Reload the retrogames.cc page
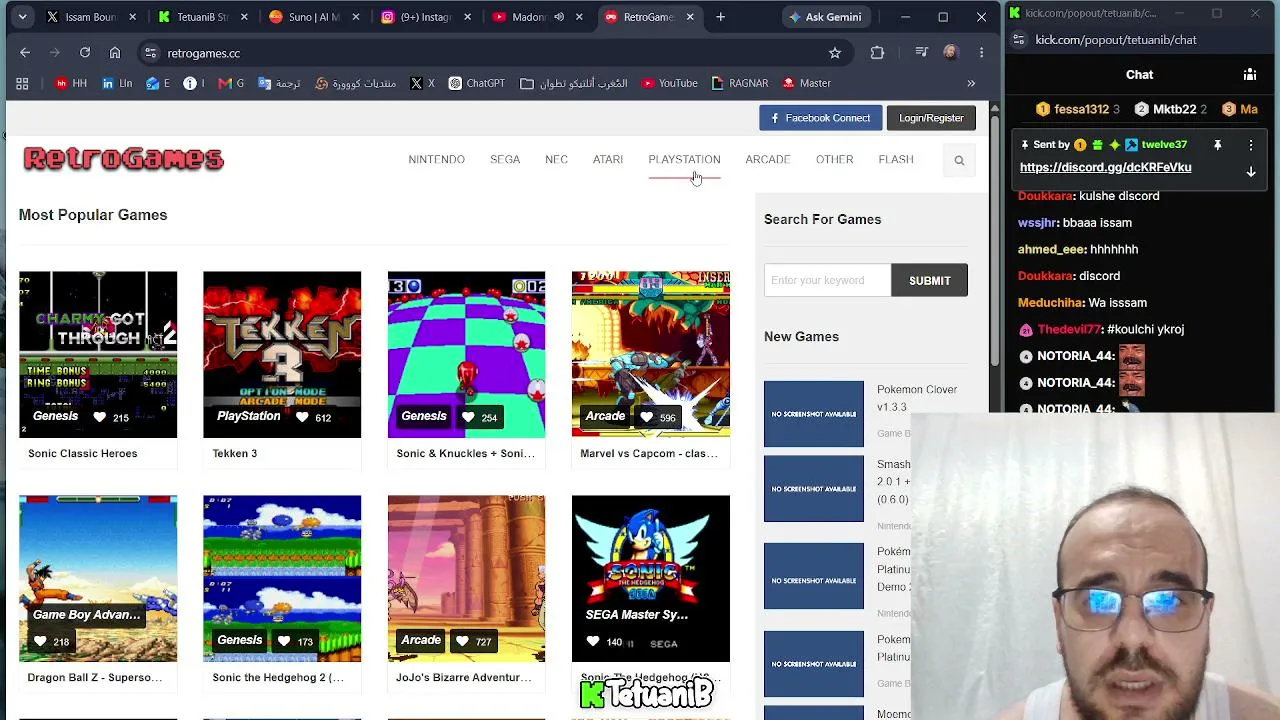The image size is (1280, 720). tap(85, 53)
